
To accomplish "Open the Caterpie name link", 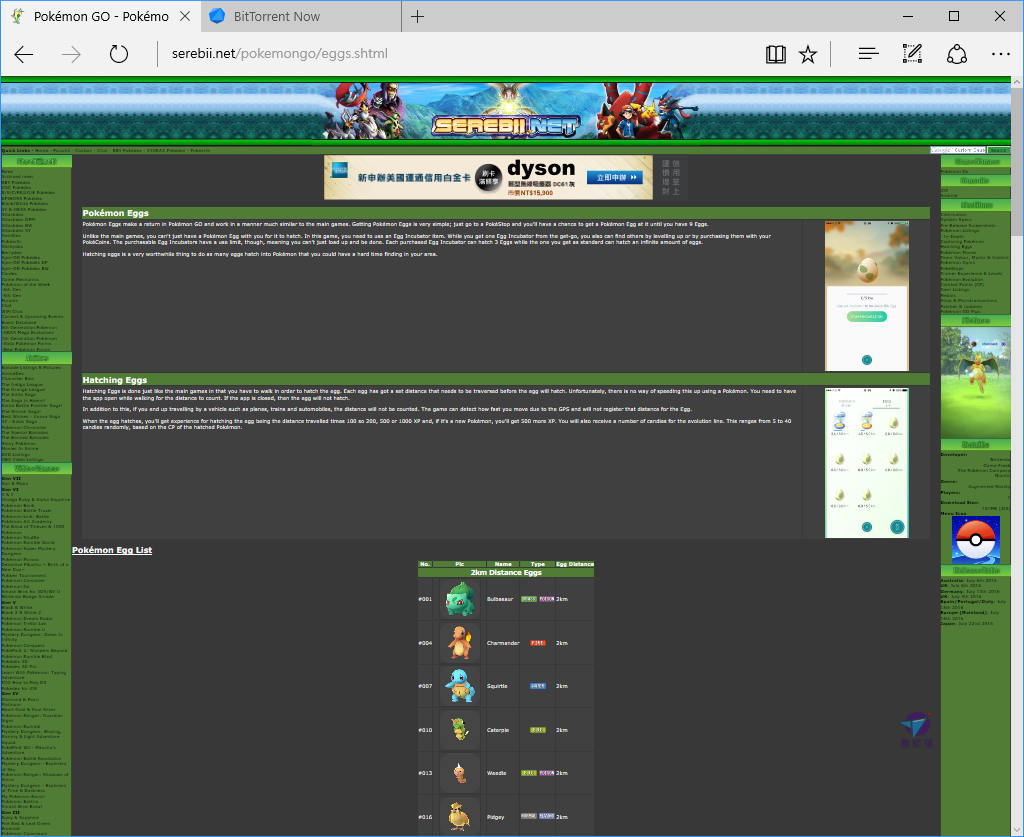I will click(498, 730).
